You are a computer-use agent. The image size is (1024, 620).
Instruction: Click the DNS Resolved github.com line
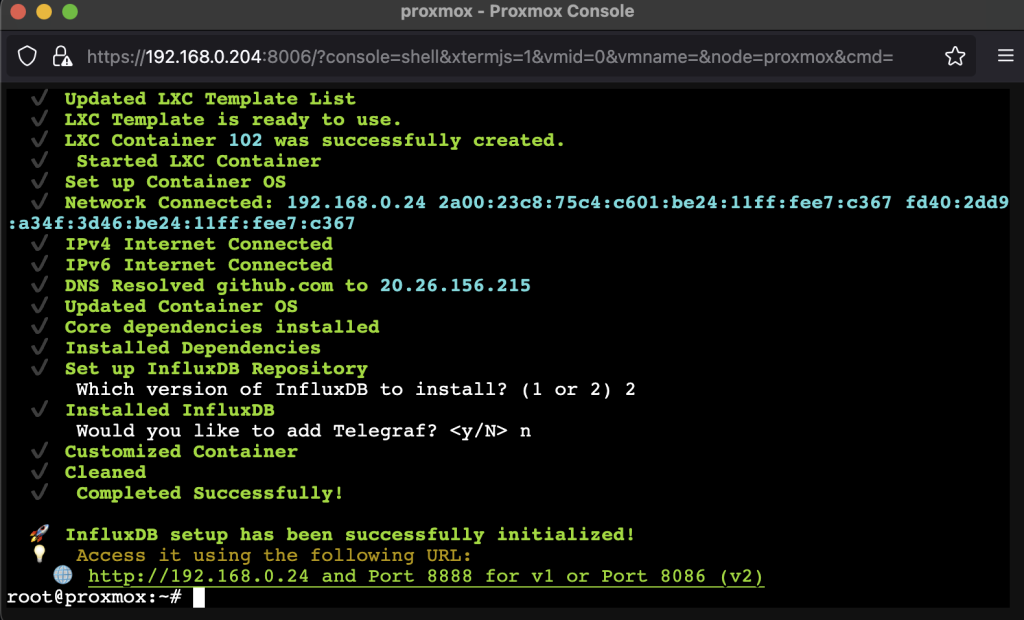click(x=296, y=285)
